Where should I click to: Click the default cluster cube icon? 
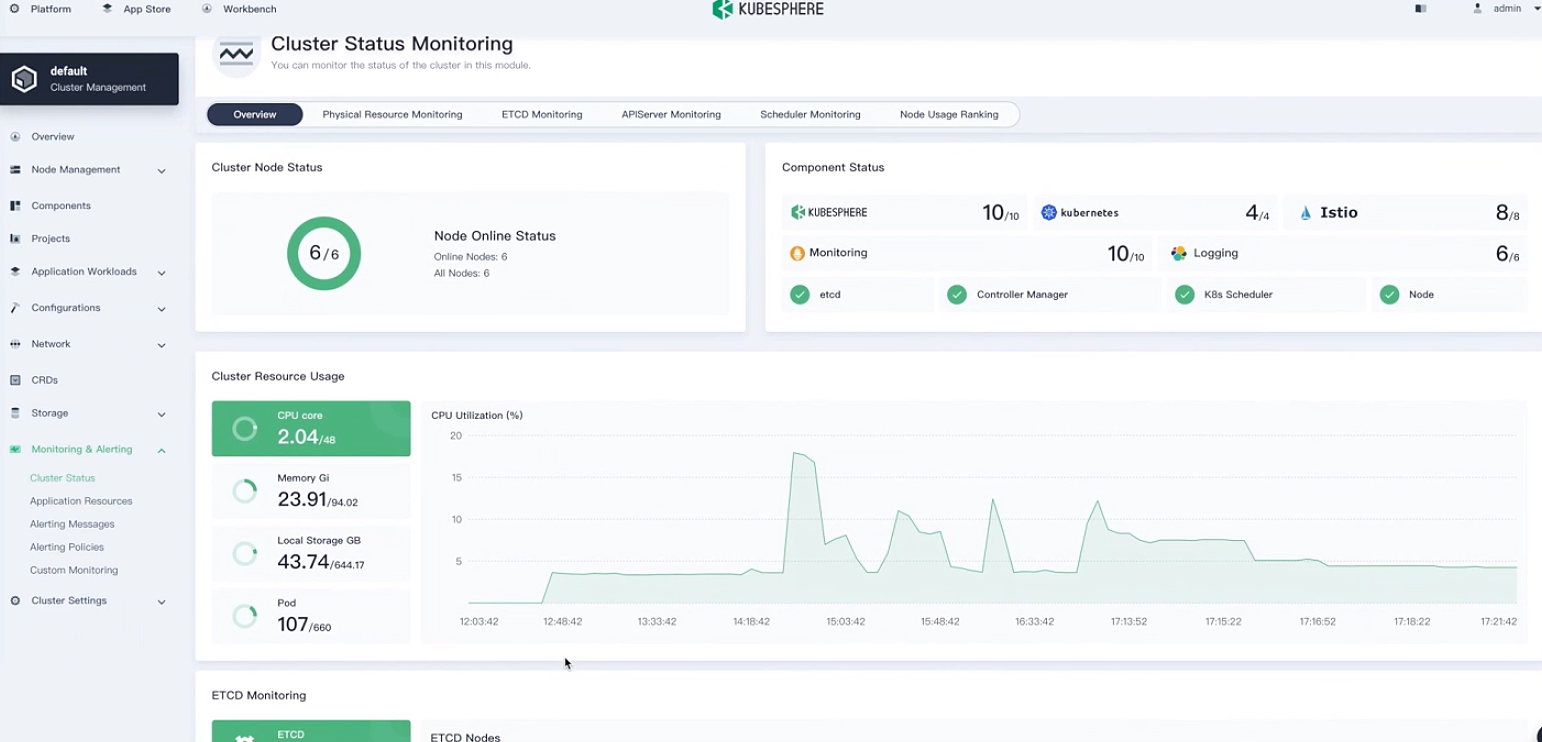coord(24,79)
